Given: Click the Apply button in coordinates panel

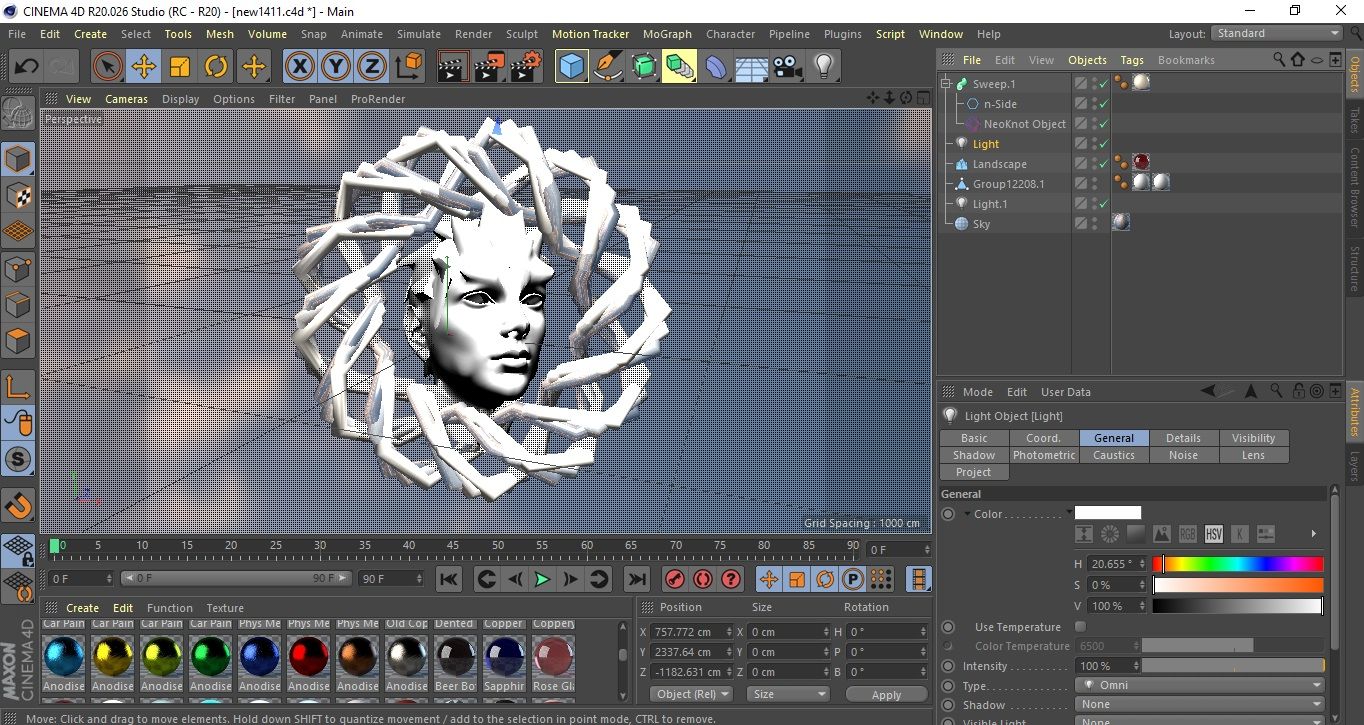Looking at the screenshot, I should 886,694.
